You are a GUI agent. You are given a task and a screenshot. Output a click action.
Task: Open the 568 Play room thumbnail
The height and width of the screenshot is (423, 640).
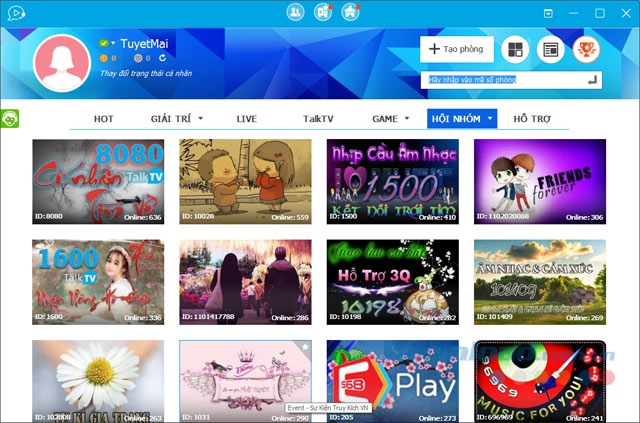click(393, 381)
